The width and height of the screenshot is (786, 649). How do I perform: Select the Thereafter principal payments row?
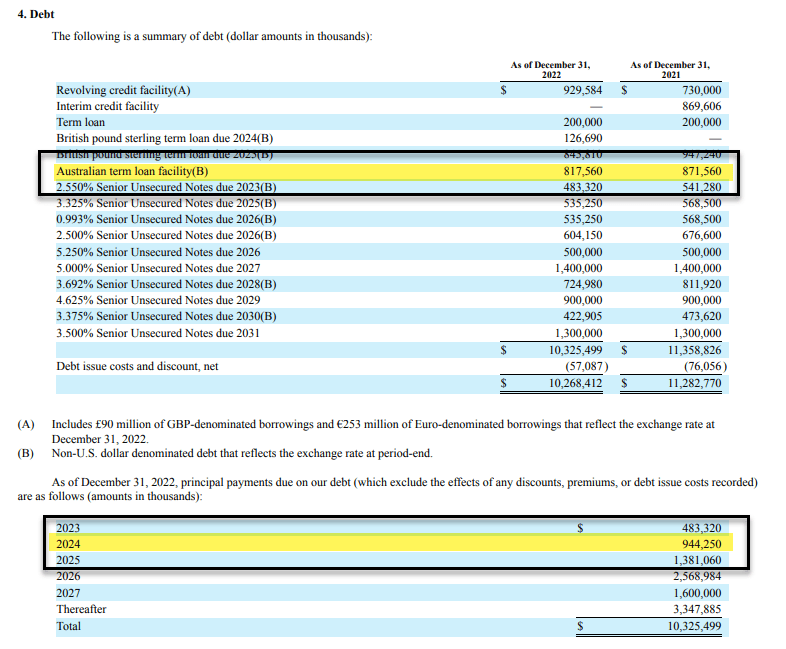pyautogui.click(x=392, y=609)
